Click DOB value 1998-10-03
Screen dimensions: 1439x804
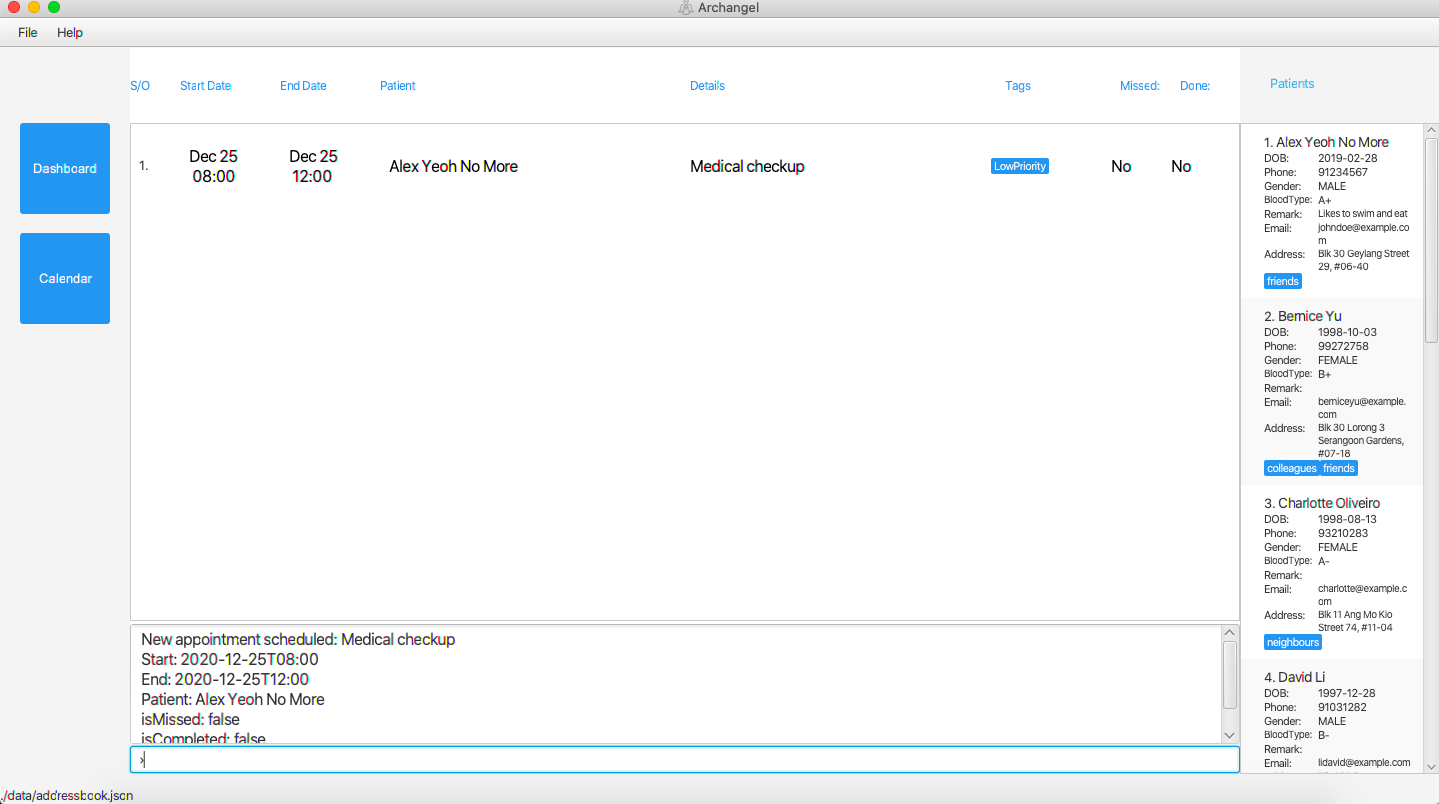tap(1347, 332)
